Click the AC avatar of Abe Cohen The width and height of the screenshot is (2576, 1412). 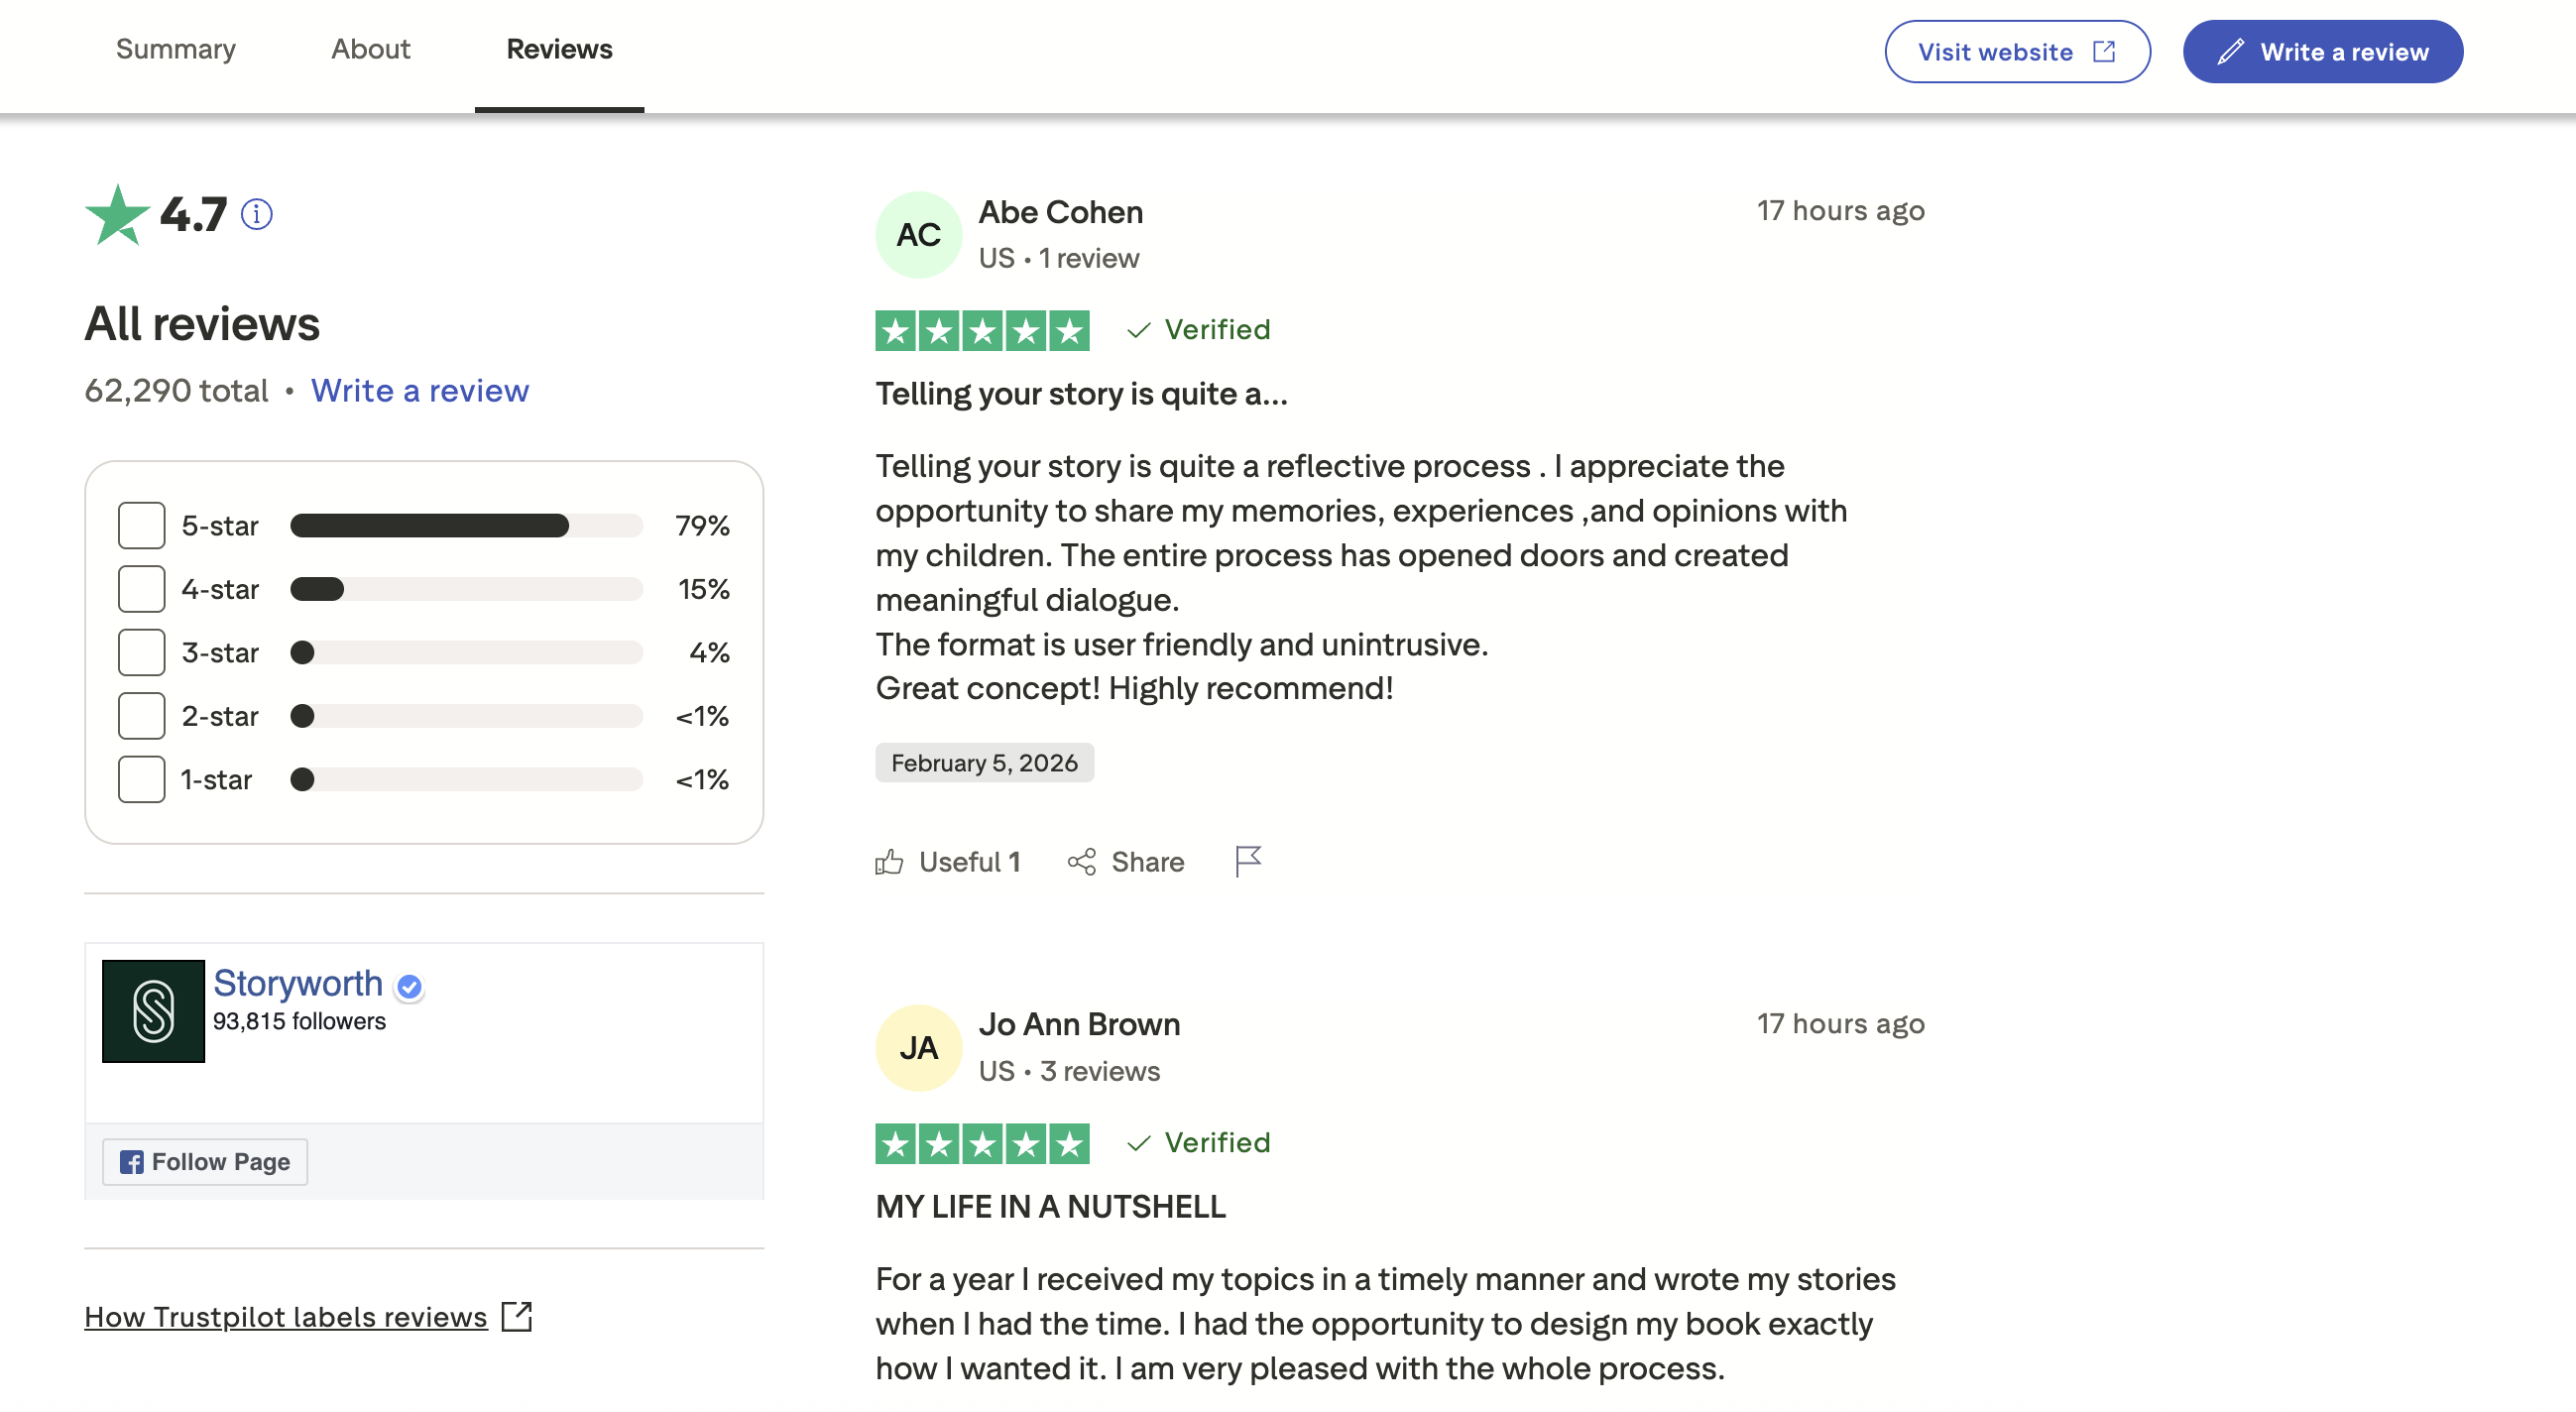(x=918, y=235)
